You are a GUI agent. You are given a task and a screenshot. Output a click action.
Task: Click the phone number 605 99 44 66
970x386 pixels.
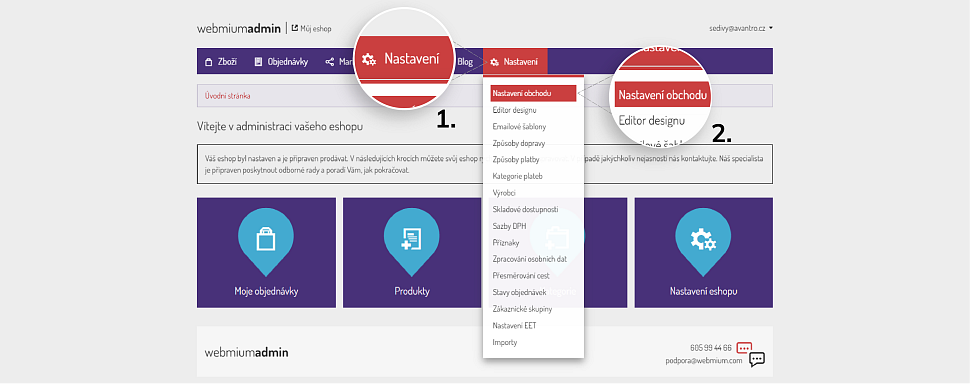(x=711, y=348)
